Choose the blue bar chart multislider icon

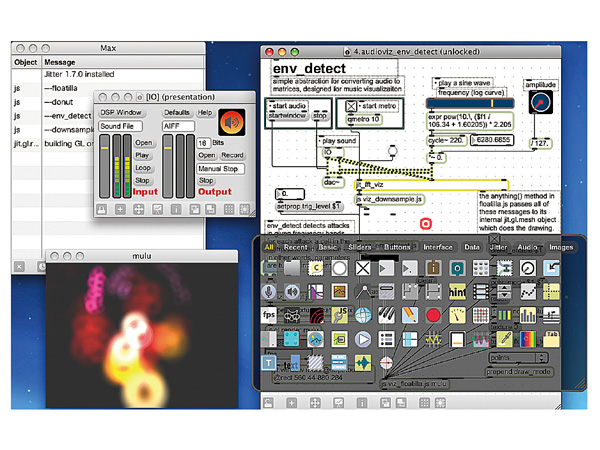[x=528, y=315]
